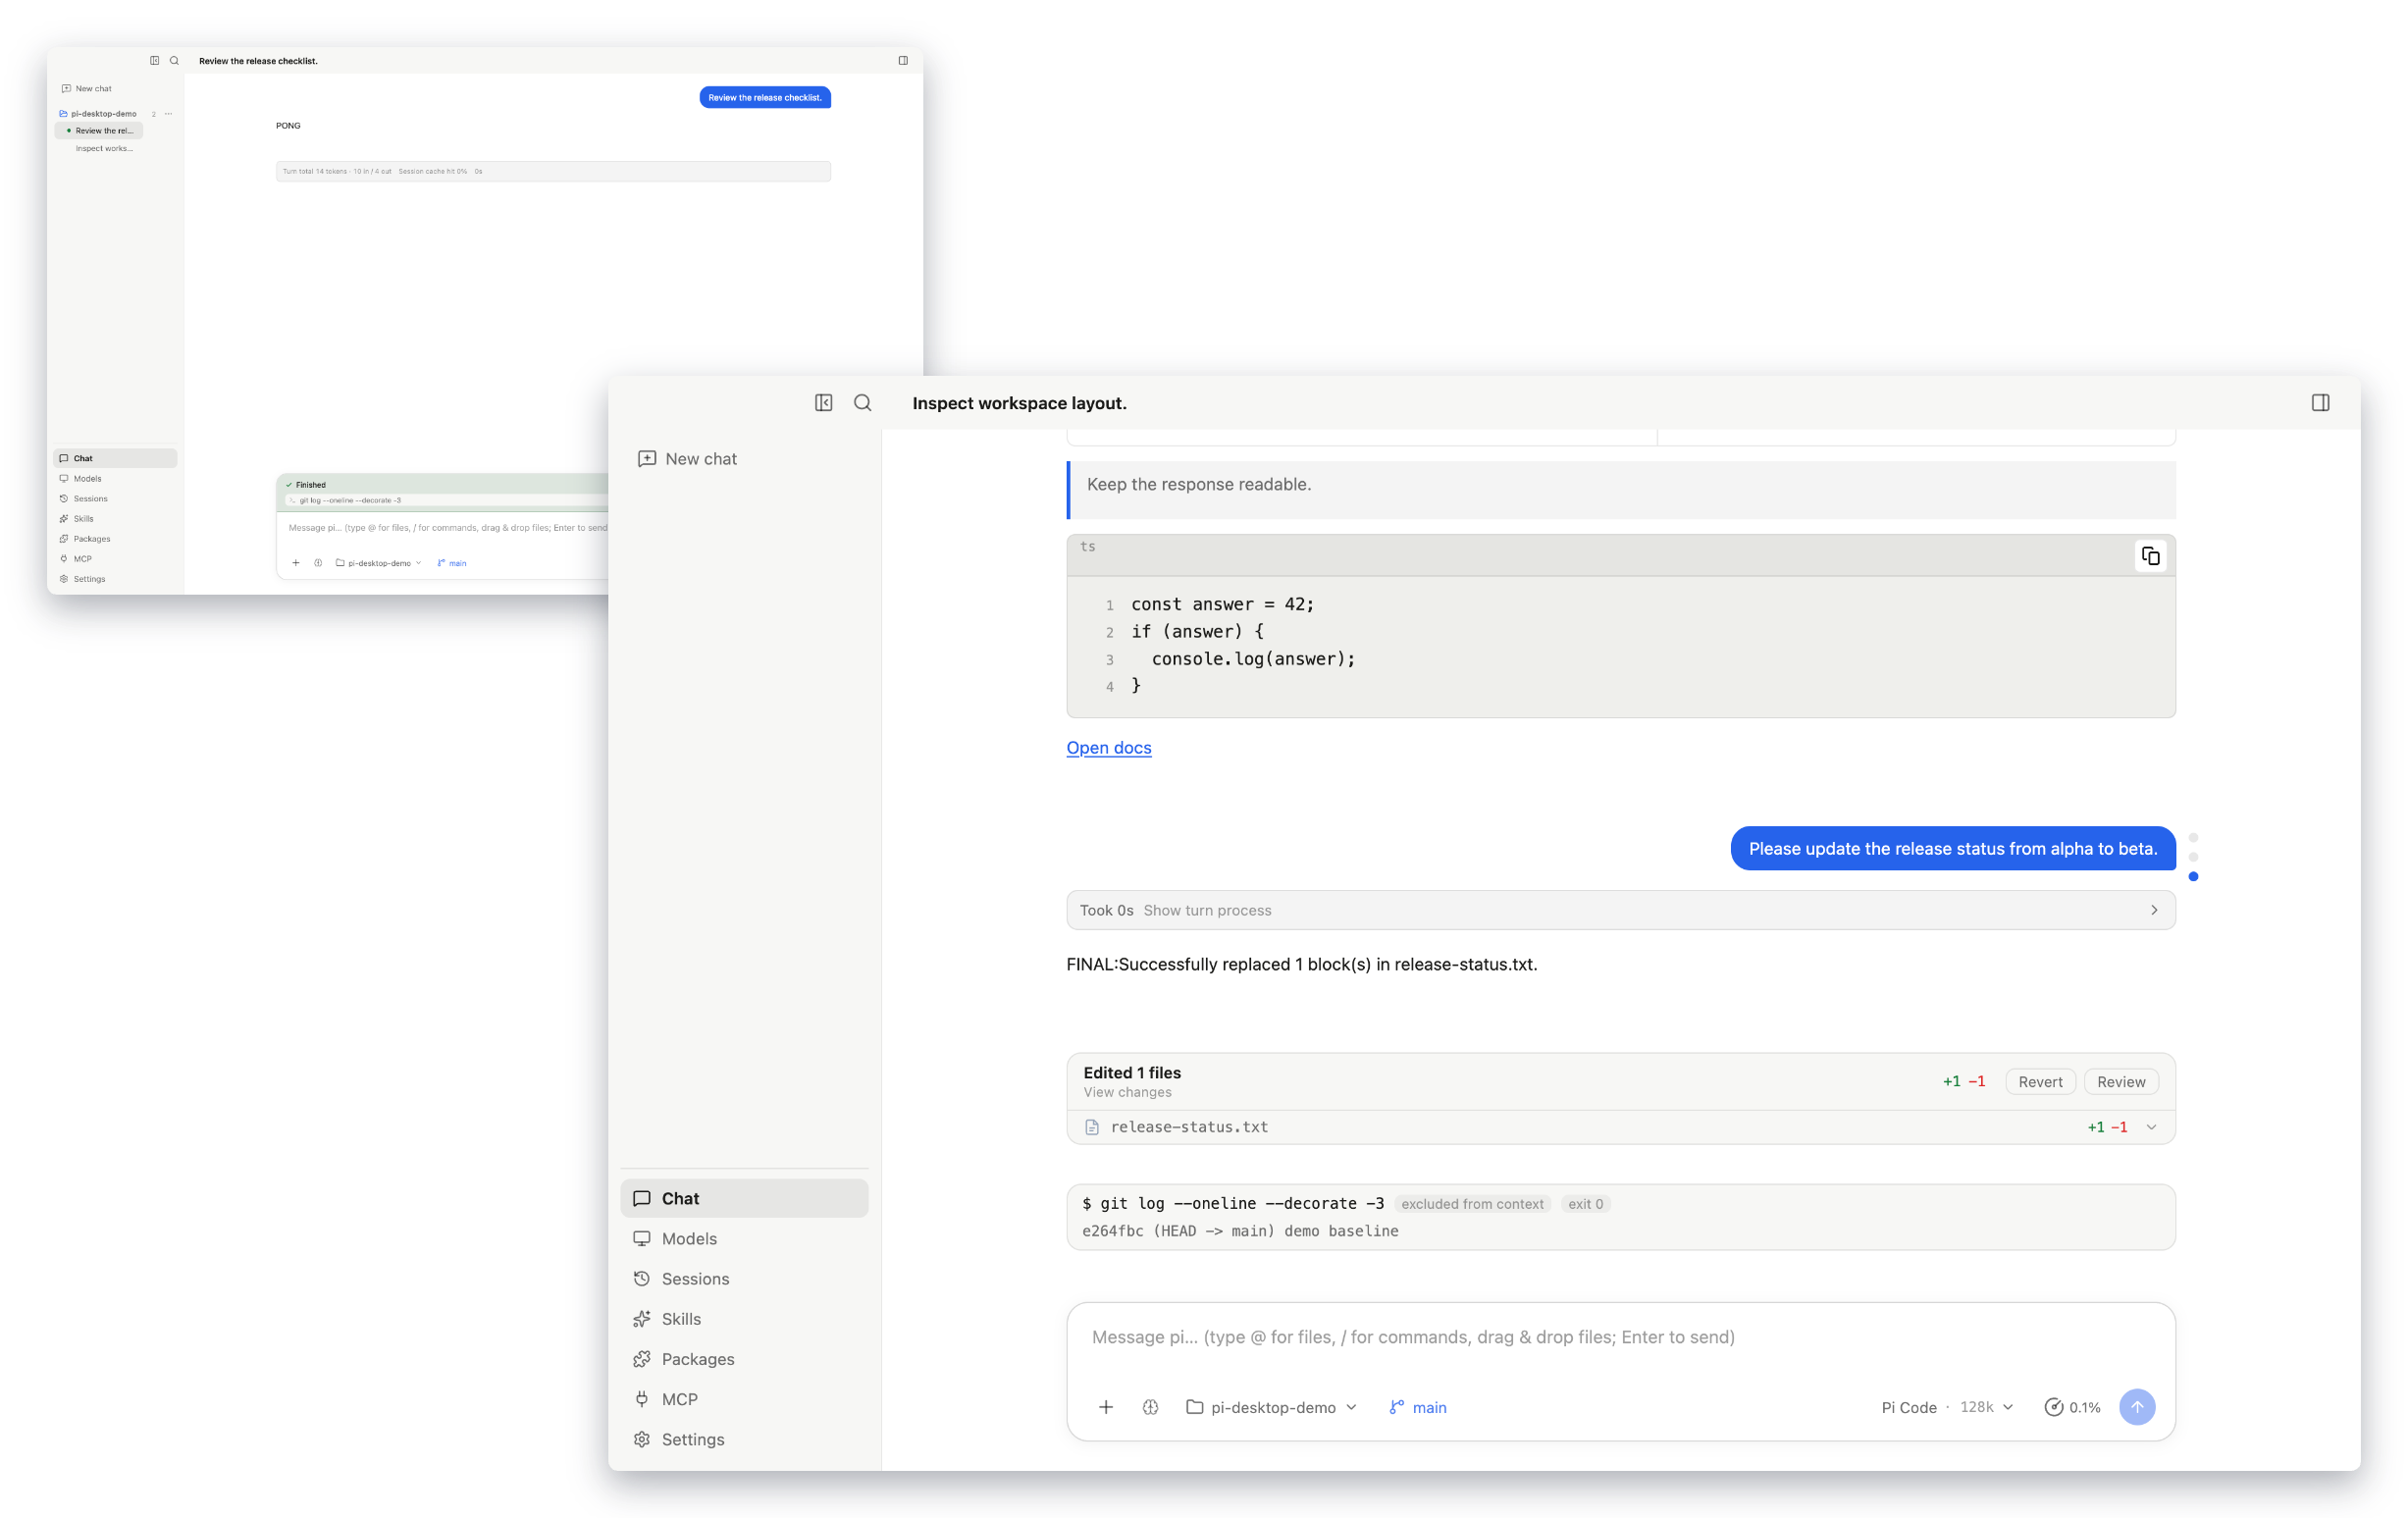Open Sessions in back window sidebar
Viewport: 2408px width, 1518px height.
(x=115, y=499)
